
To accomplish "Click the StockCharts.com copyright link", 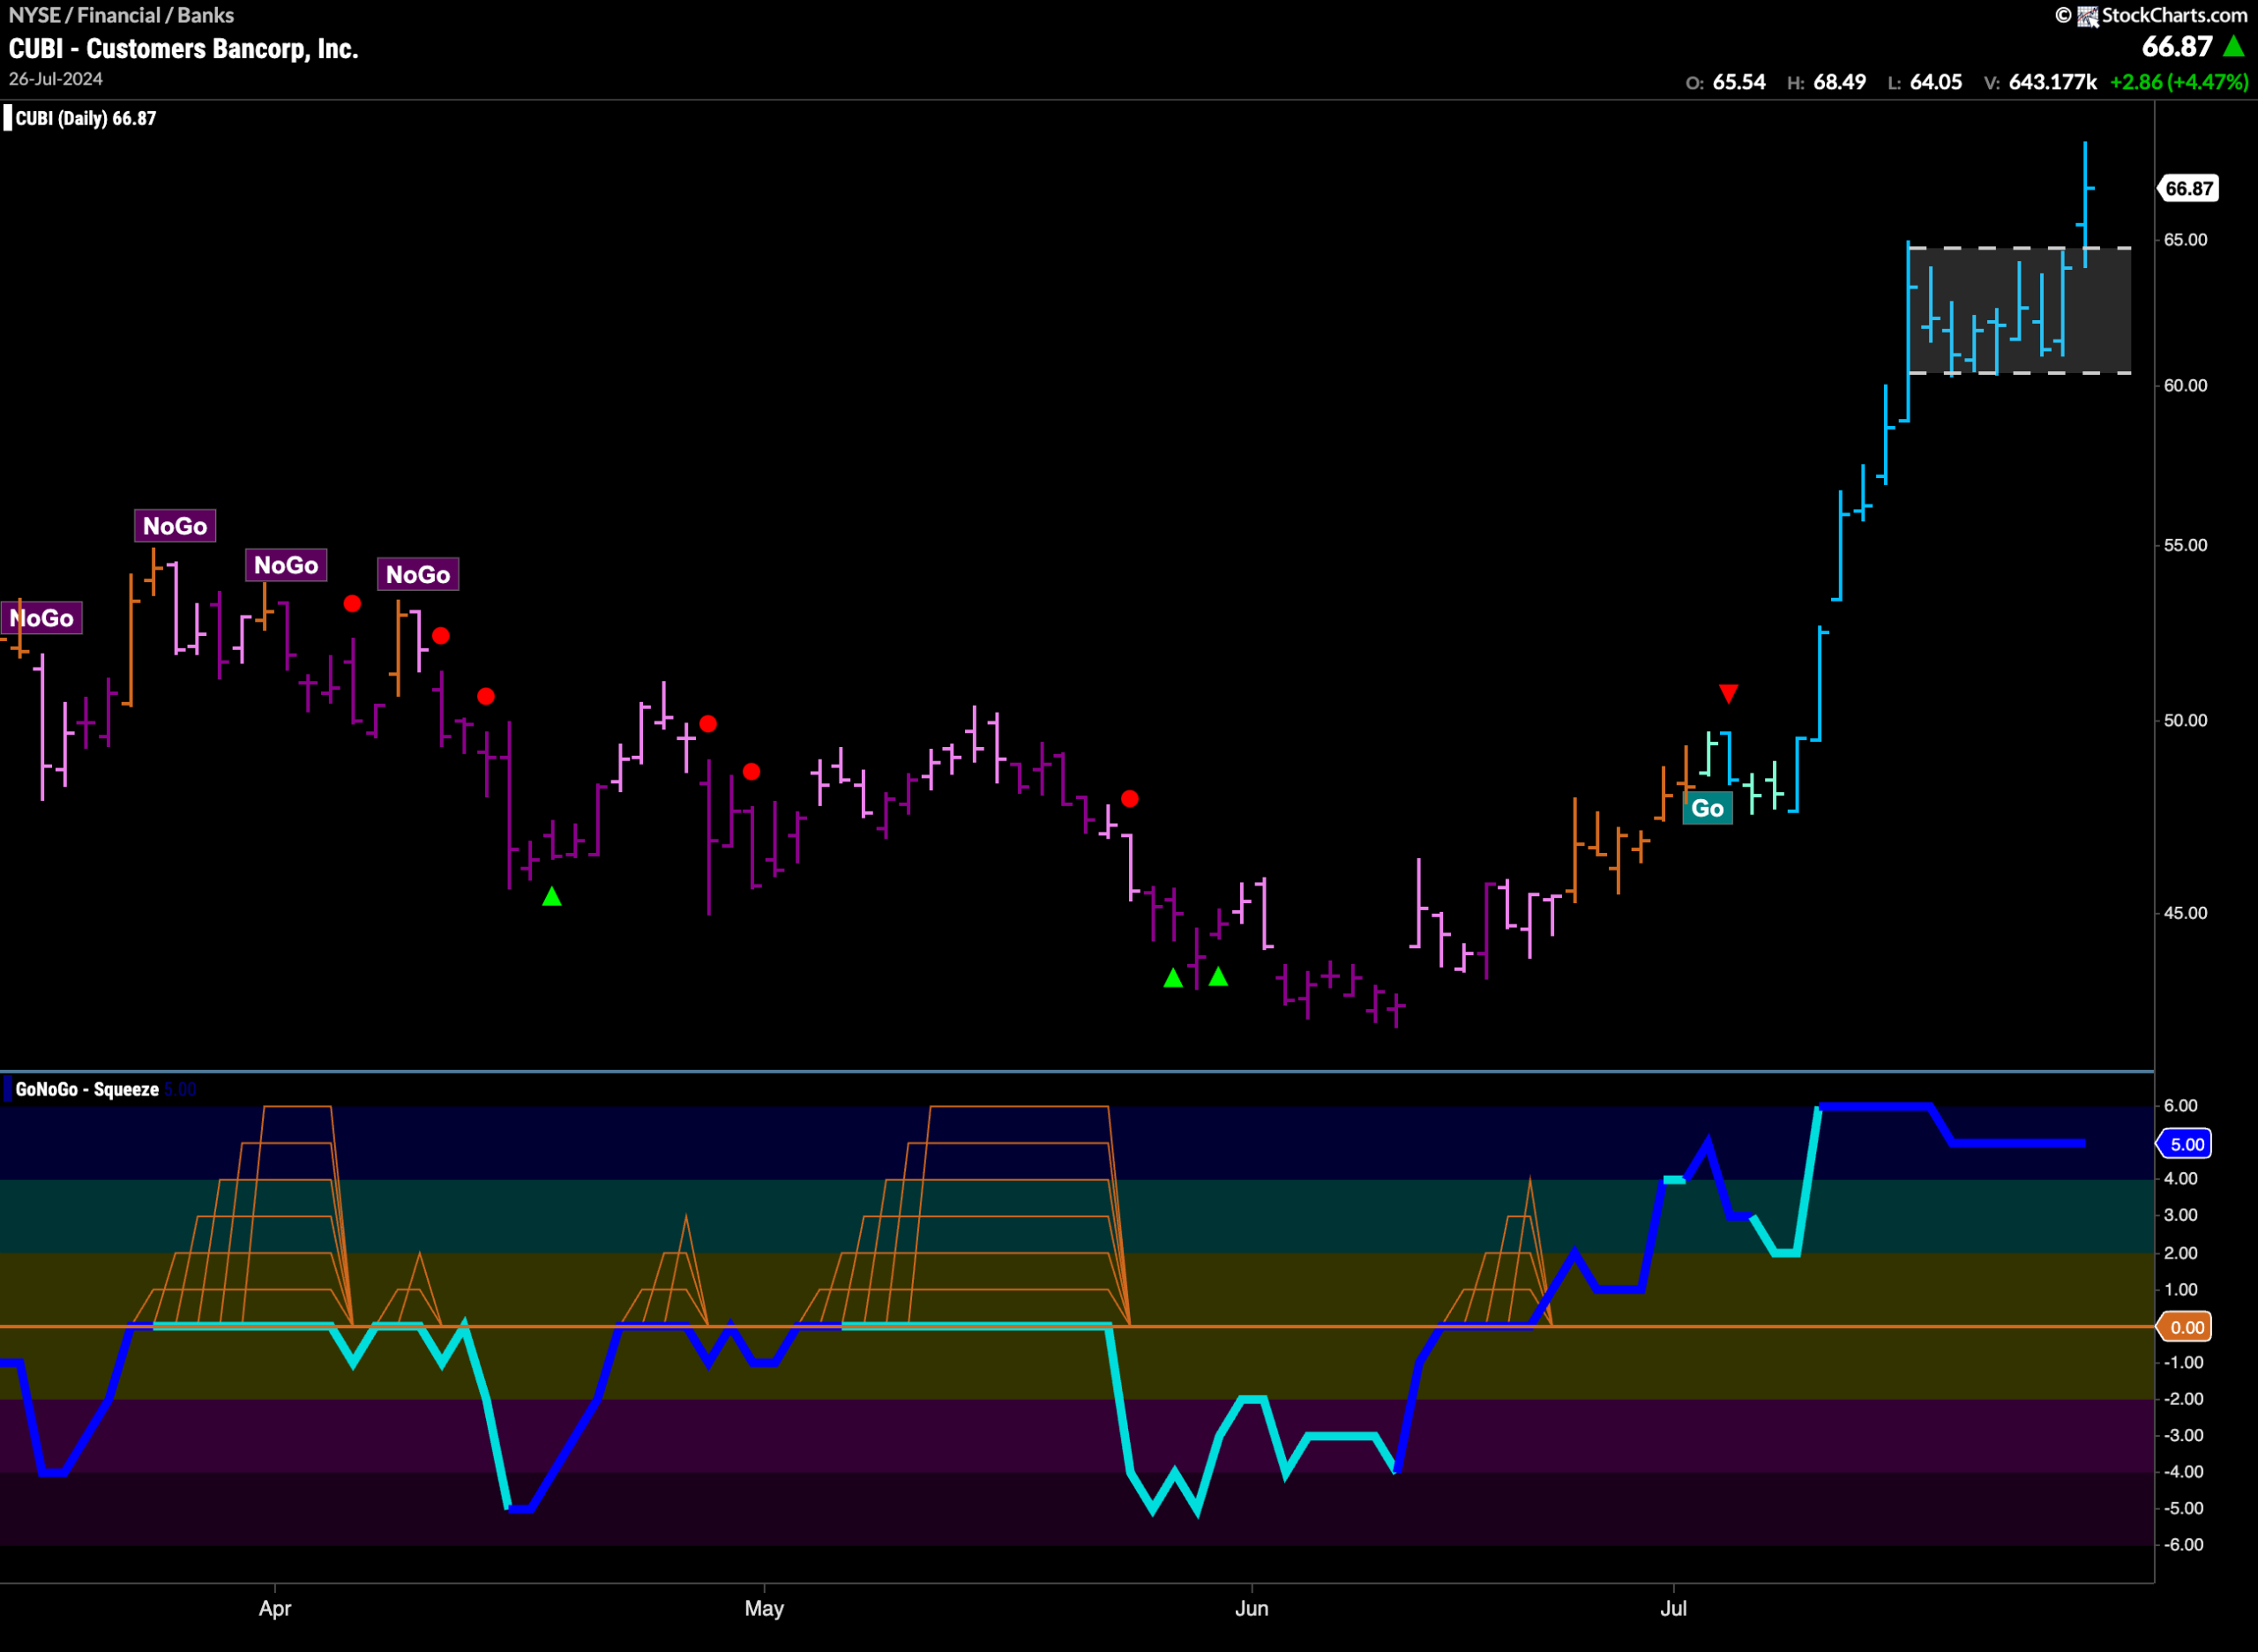I will pyautogui.click(x=2150, y=15).
